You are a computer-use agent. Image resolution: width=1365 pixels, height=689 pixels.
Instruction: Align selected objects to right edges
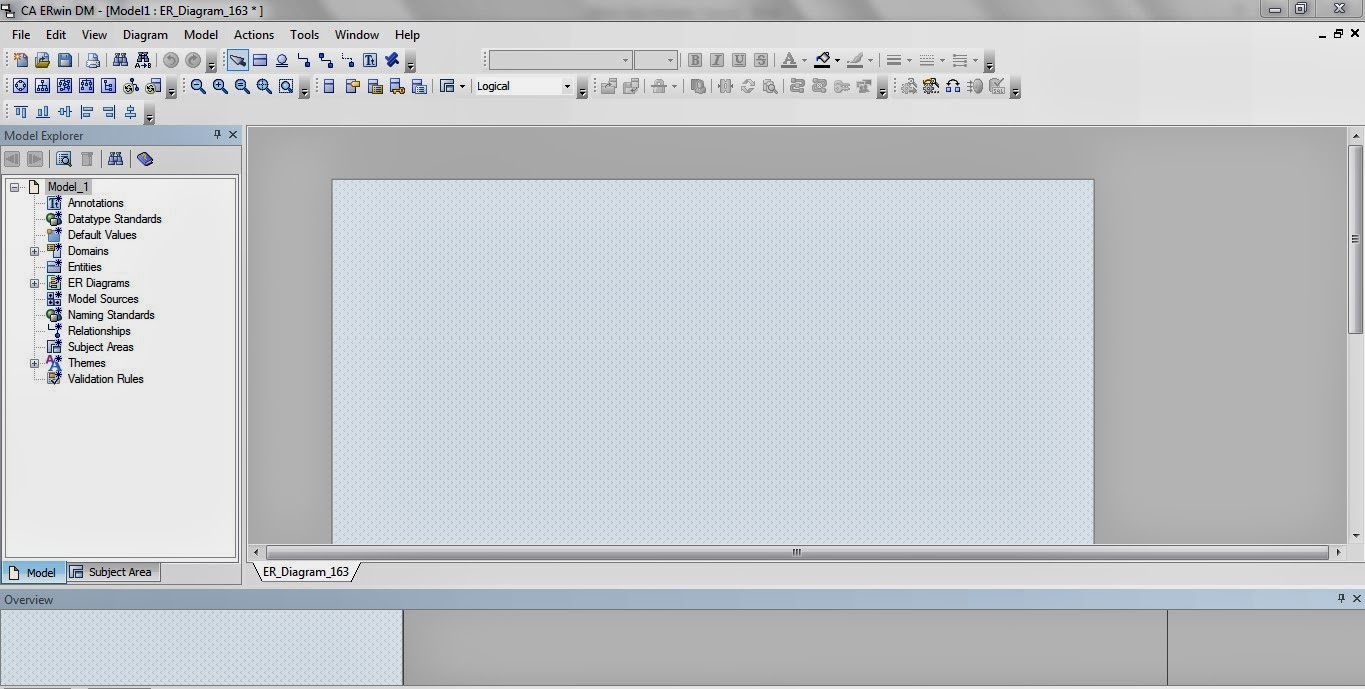(x=108, y=113)
